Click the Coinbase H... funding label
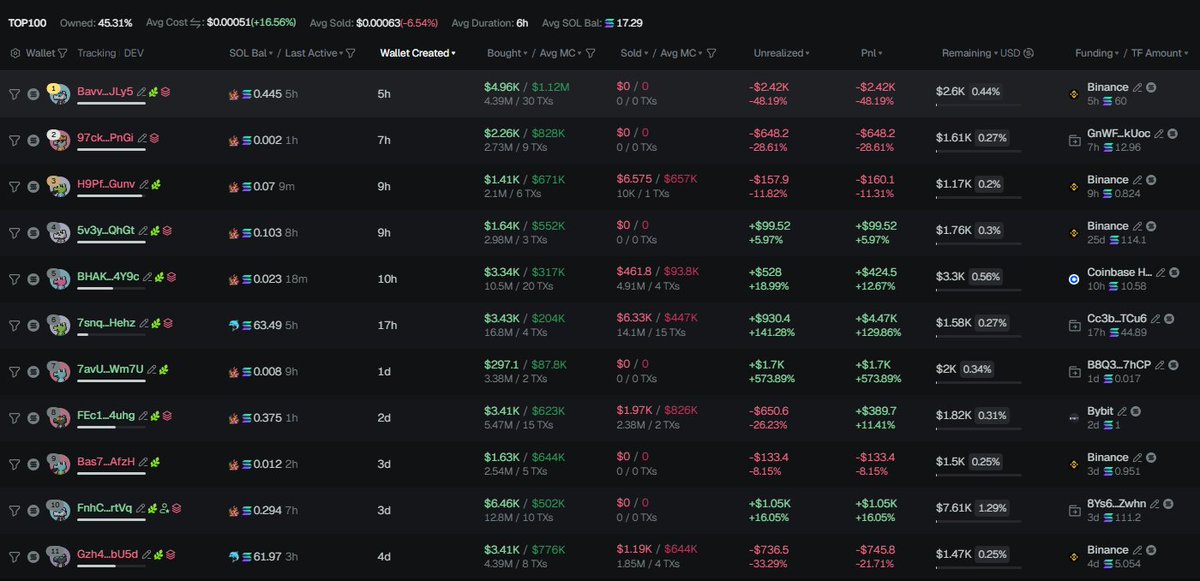The height and width of the screenshot is (581, 1200). coord(1118,272)
